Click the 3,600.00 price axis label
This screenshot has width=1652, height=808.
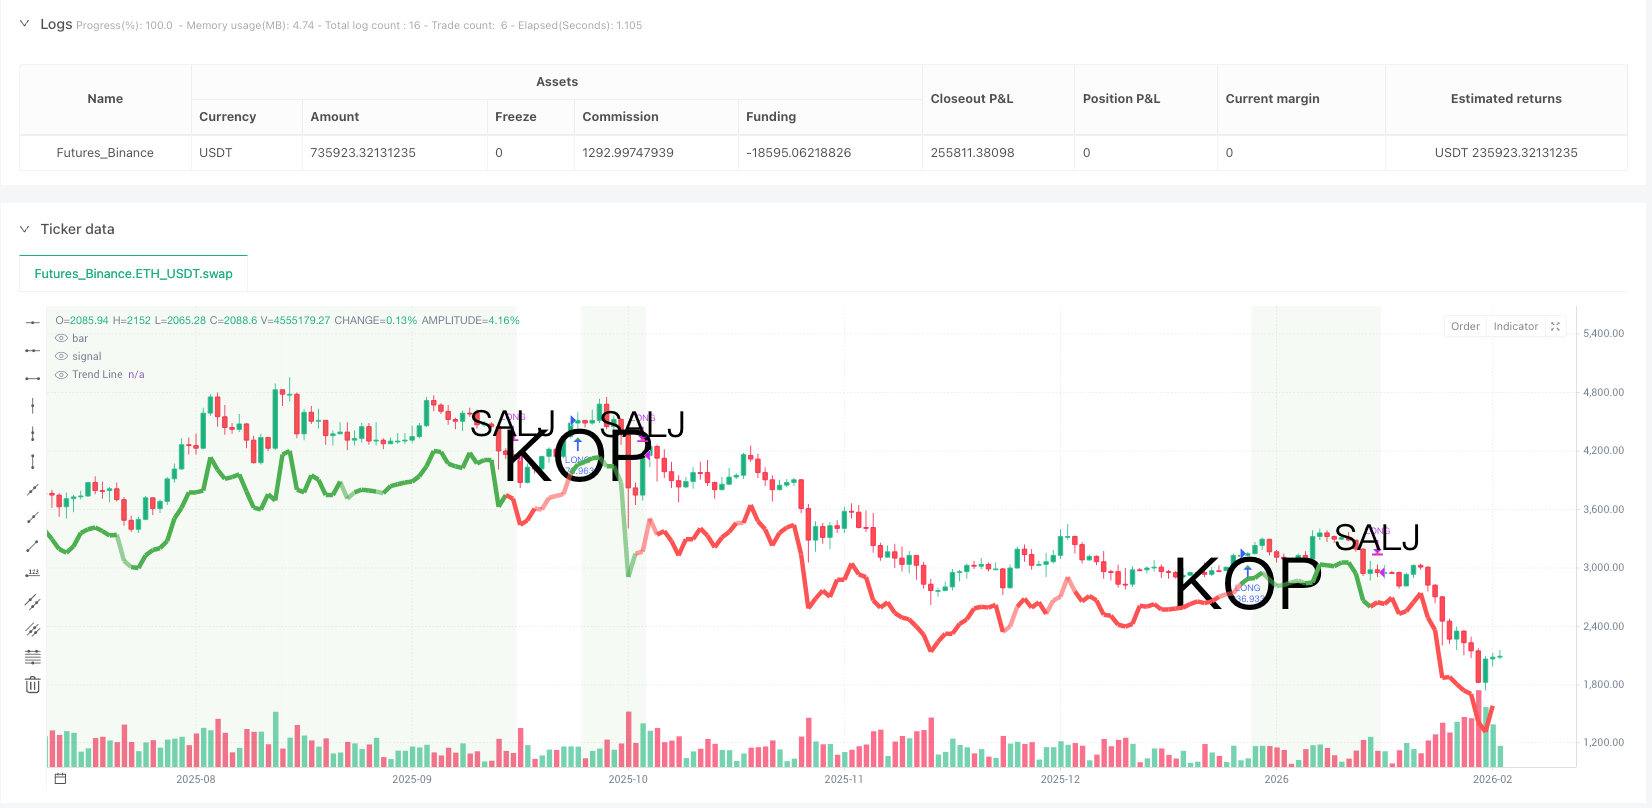click(1603, 509)
